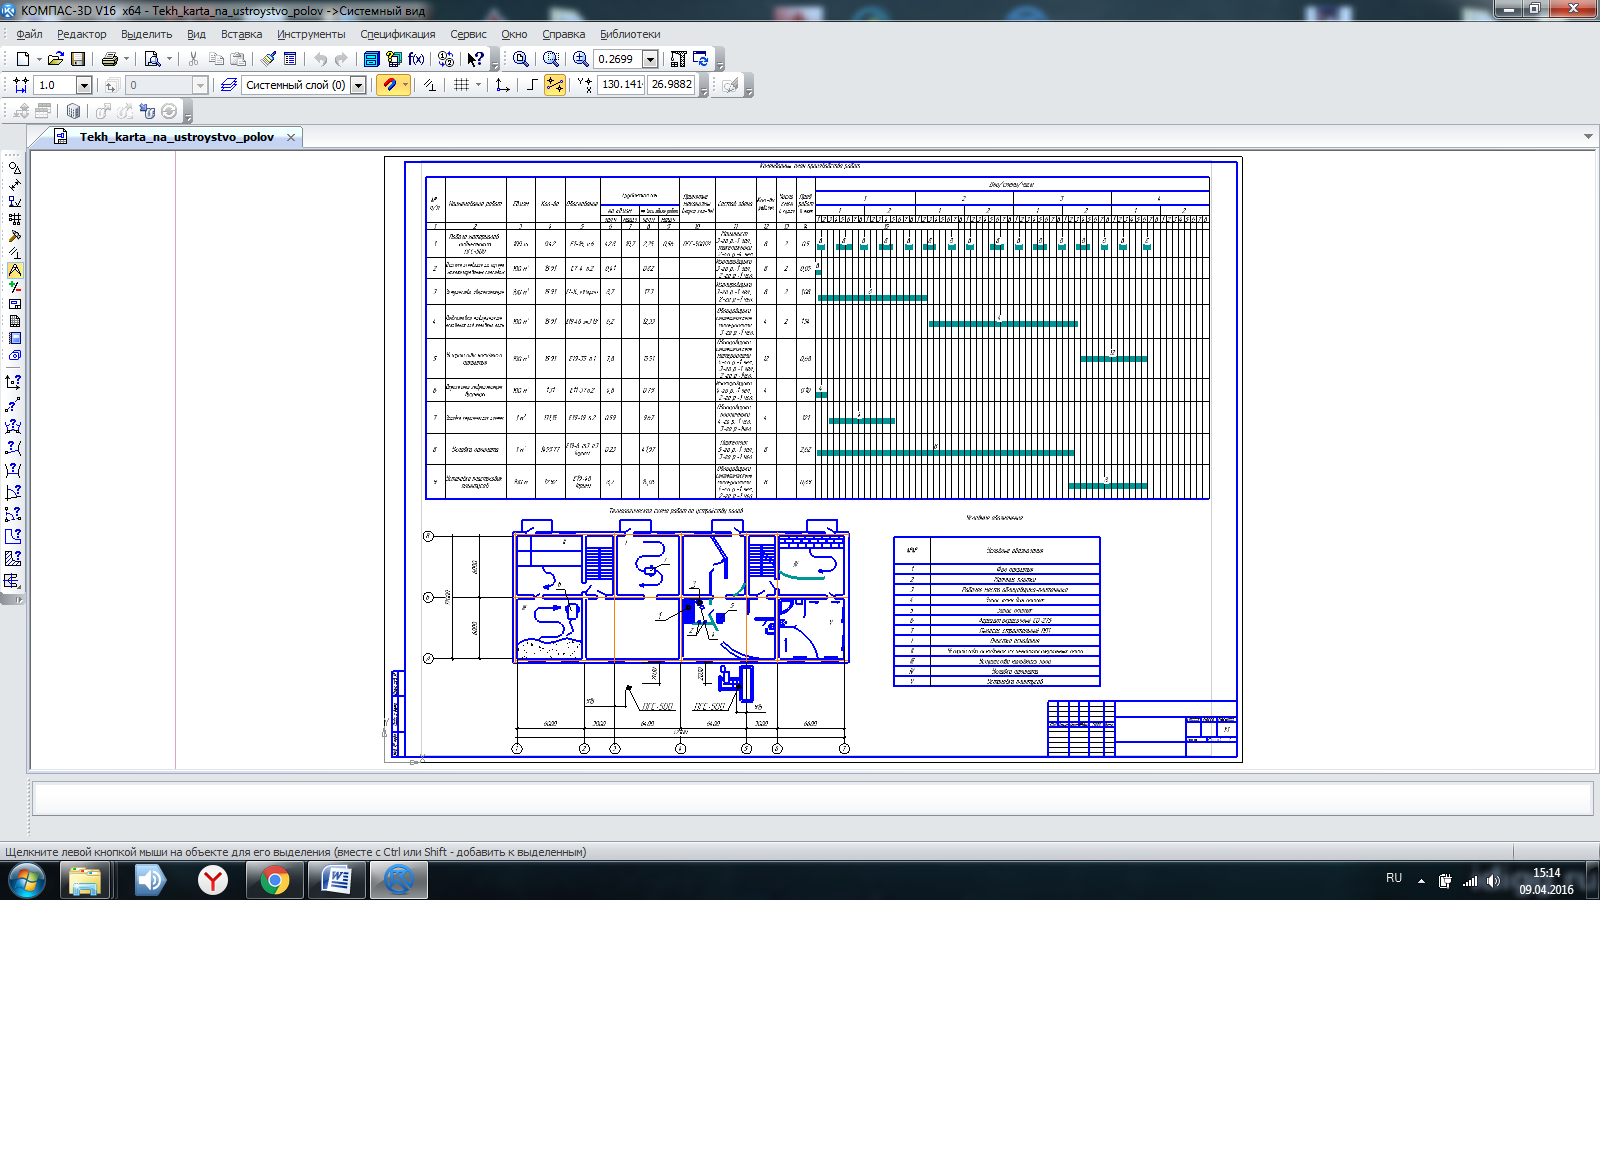The width and height of the screenshot is (1600, 1161).
Task: Click the Y coordinate field 26.9882
Action: pyautogui.click(x=671, y=85)
